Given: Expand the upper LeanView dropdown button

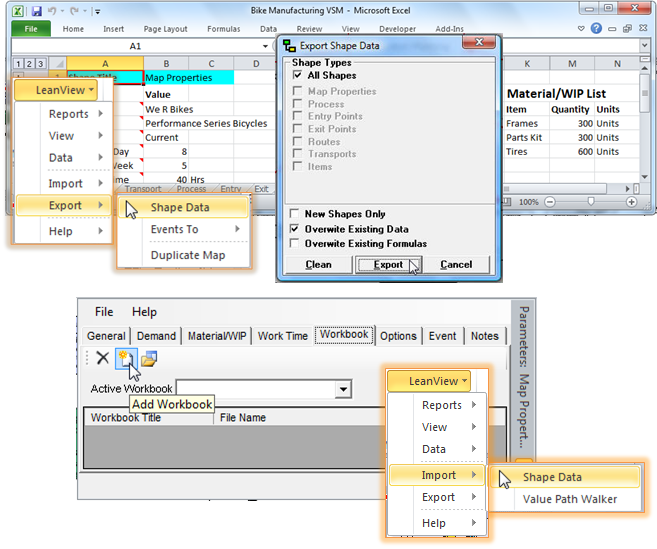Looking at the screenshot, I should [56, 90].
